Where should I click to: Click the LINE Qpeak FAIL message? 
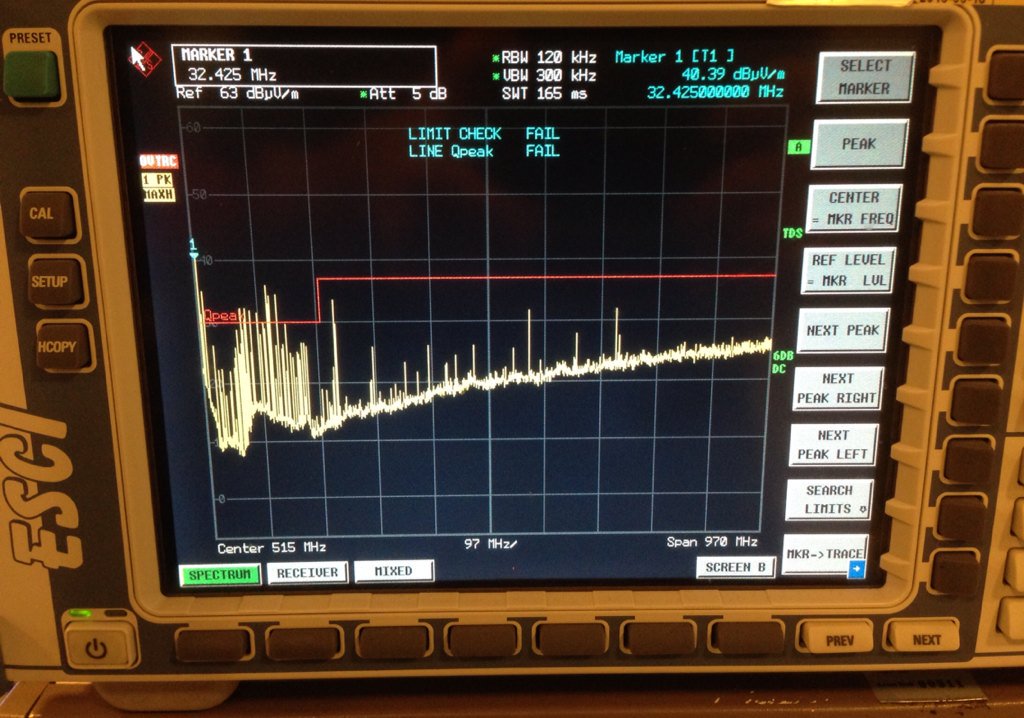point(483,152)
